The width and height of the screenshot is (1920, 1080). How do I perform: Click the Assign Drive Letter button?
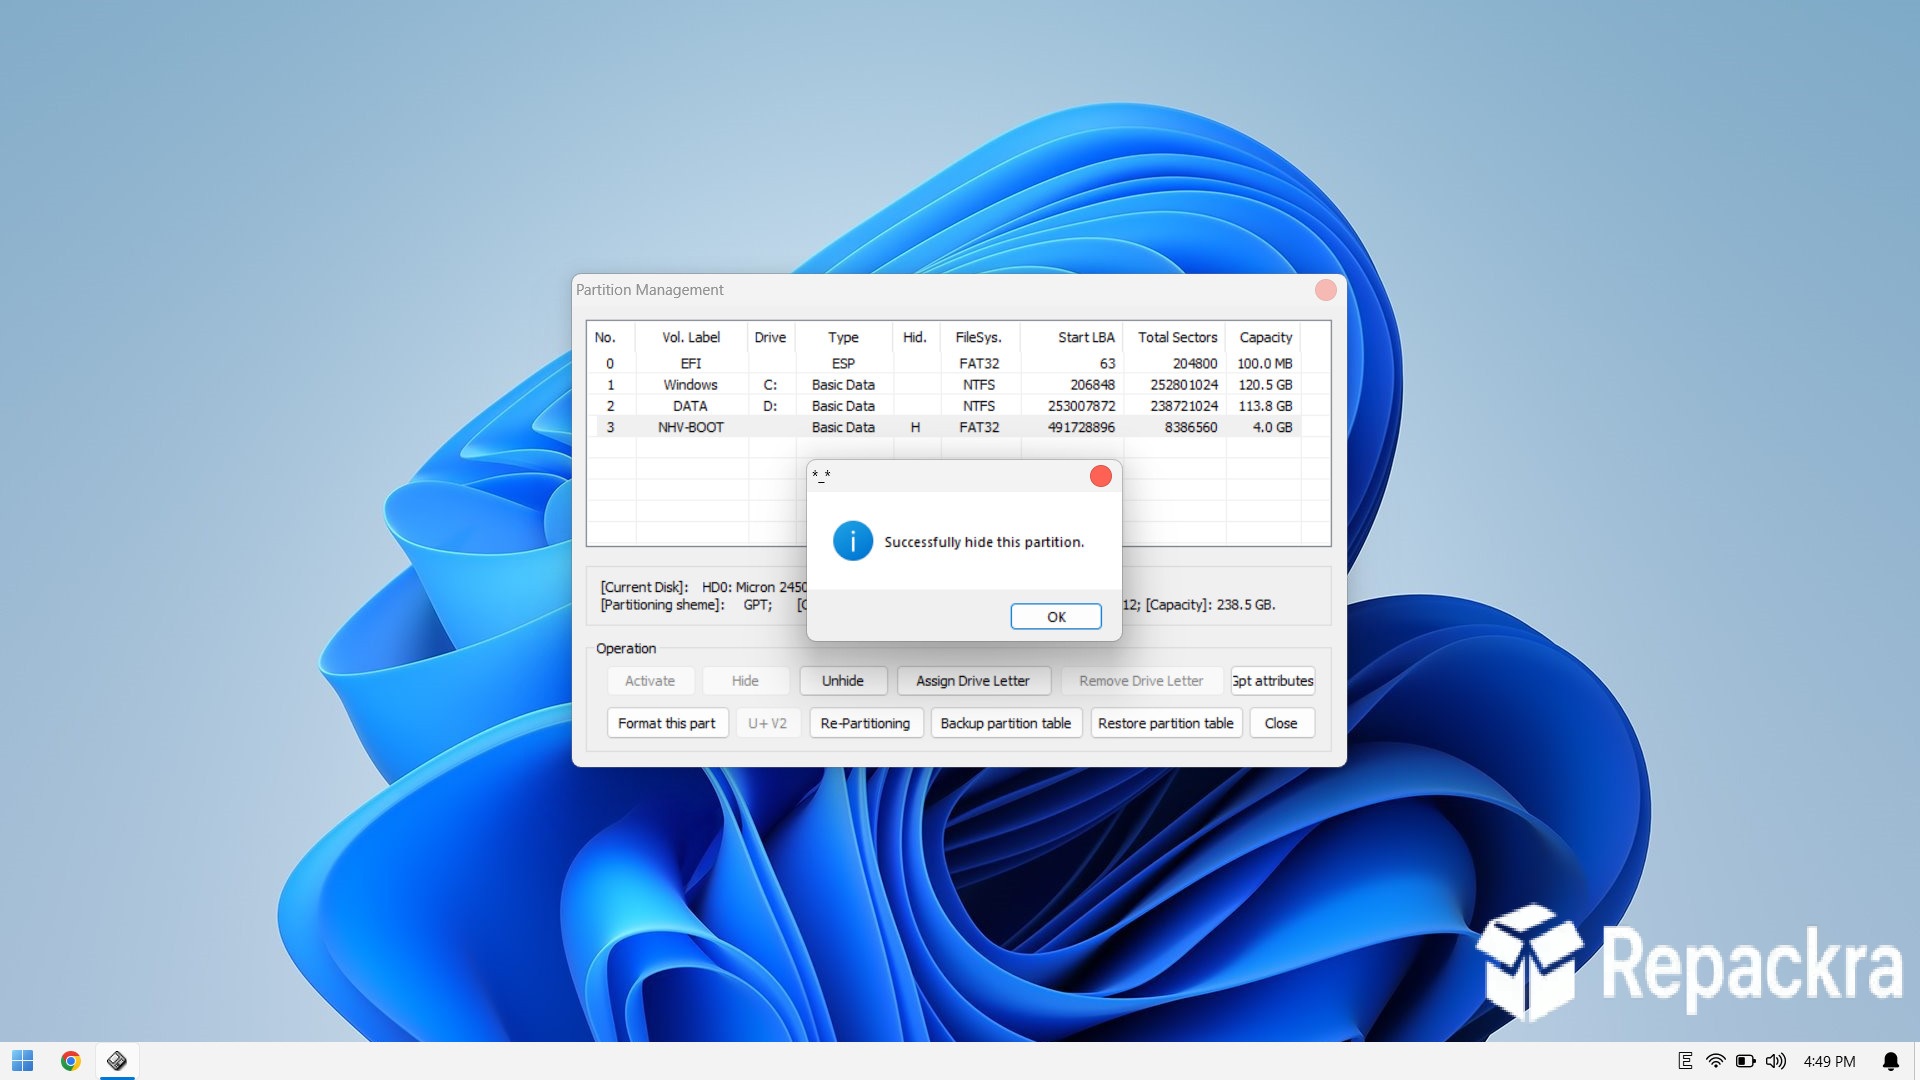pyautogui.click(x=973, y=681)
